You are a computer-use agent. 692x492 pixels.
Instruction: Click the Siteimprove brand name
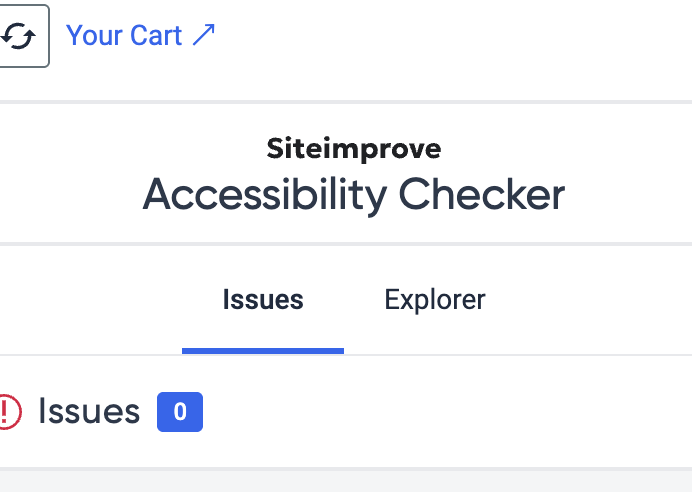pyautogui.click(x=354, y=148)
